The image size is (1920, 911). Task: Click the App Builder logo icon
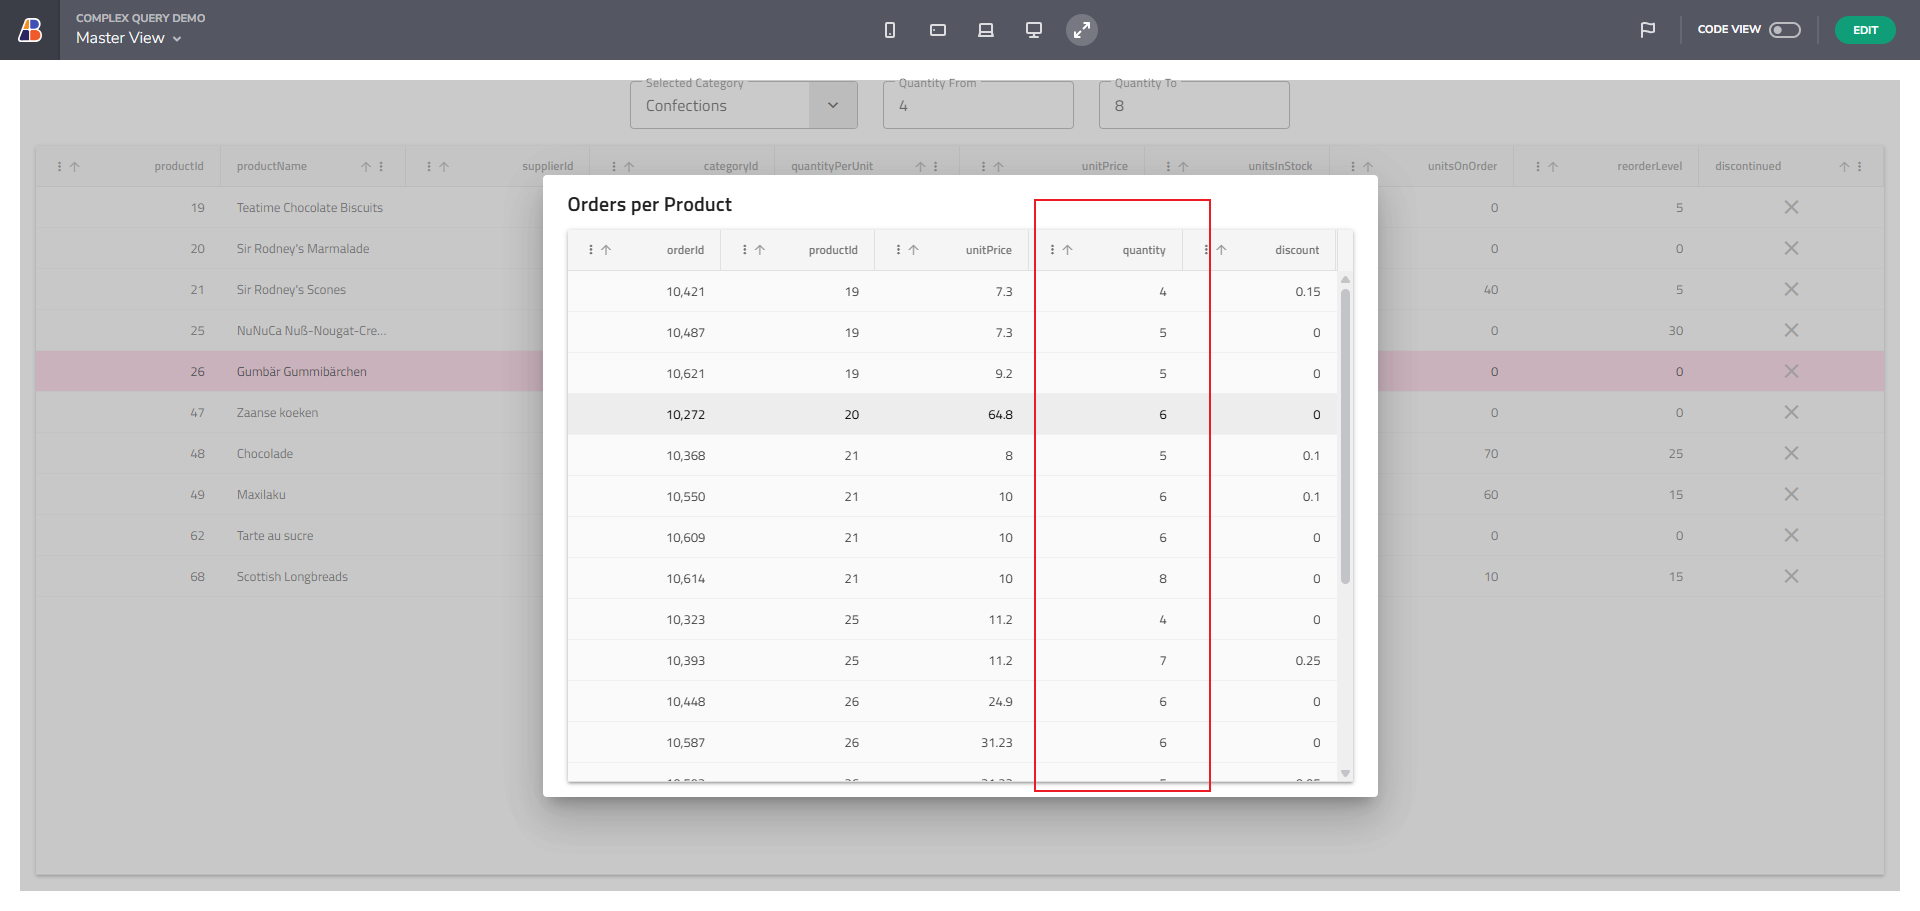click(x=30, y=30)
